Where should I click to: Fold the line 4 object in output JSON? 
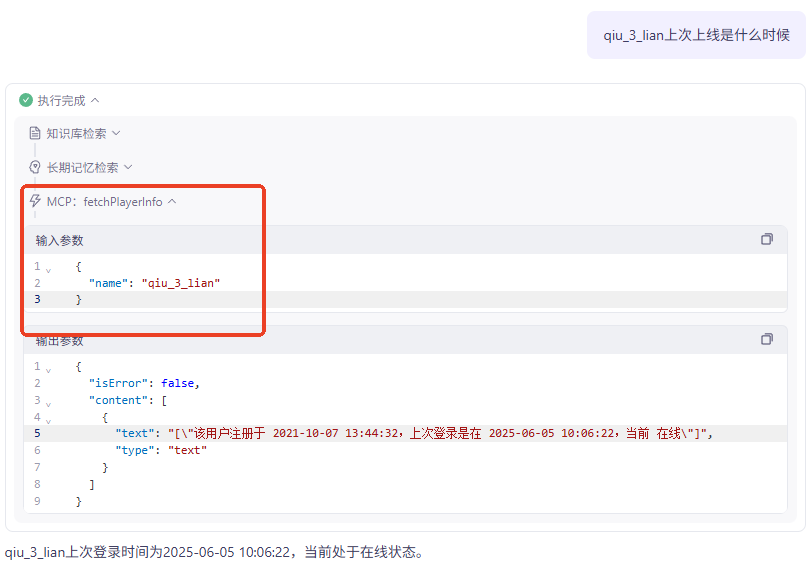(48, 419)
